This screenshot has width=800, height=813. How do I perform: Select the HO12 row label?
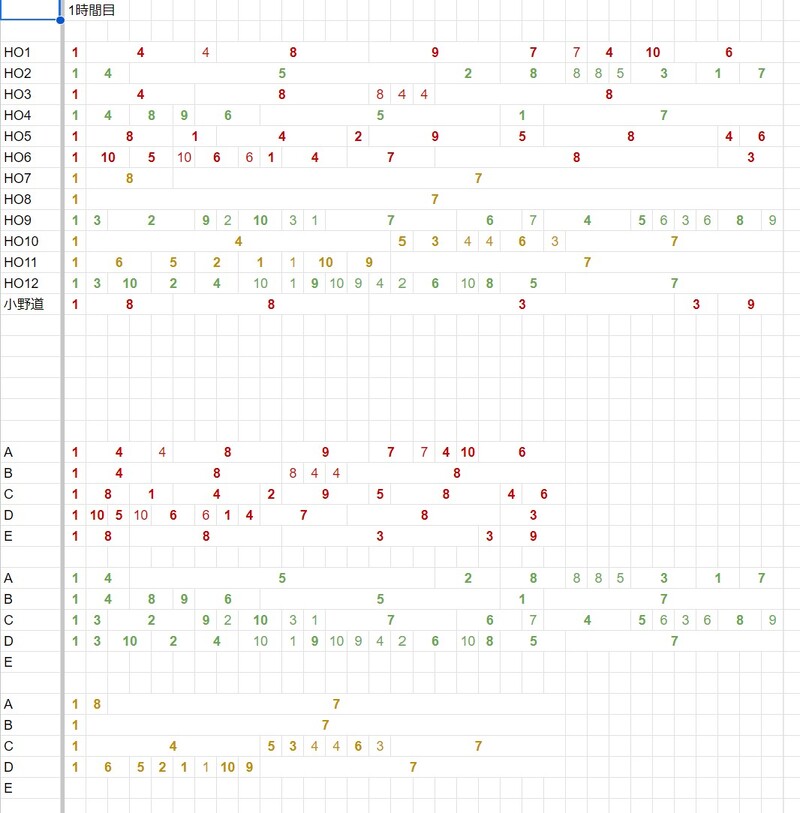click(21, 283)
